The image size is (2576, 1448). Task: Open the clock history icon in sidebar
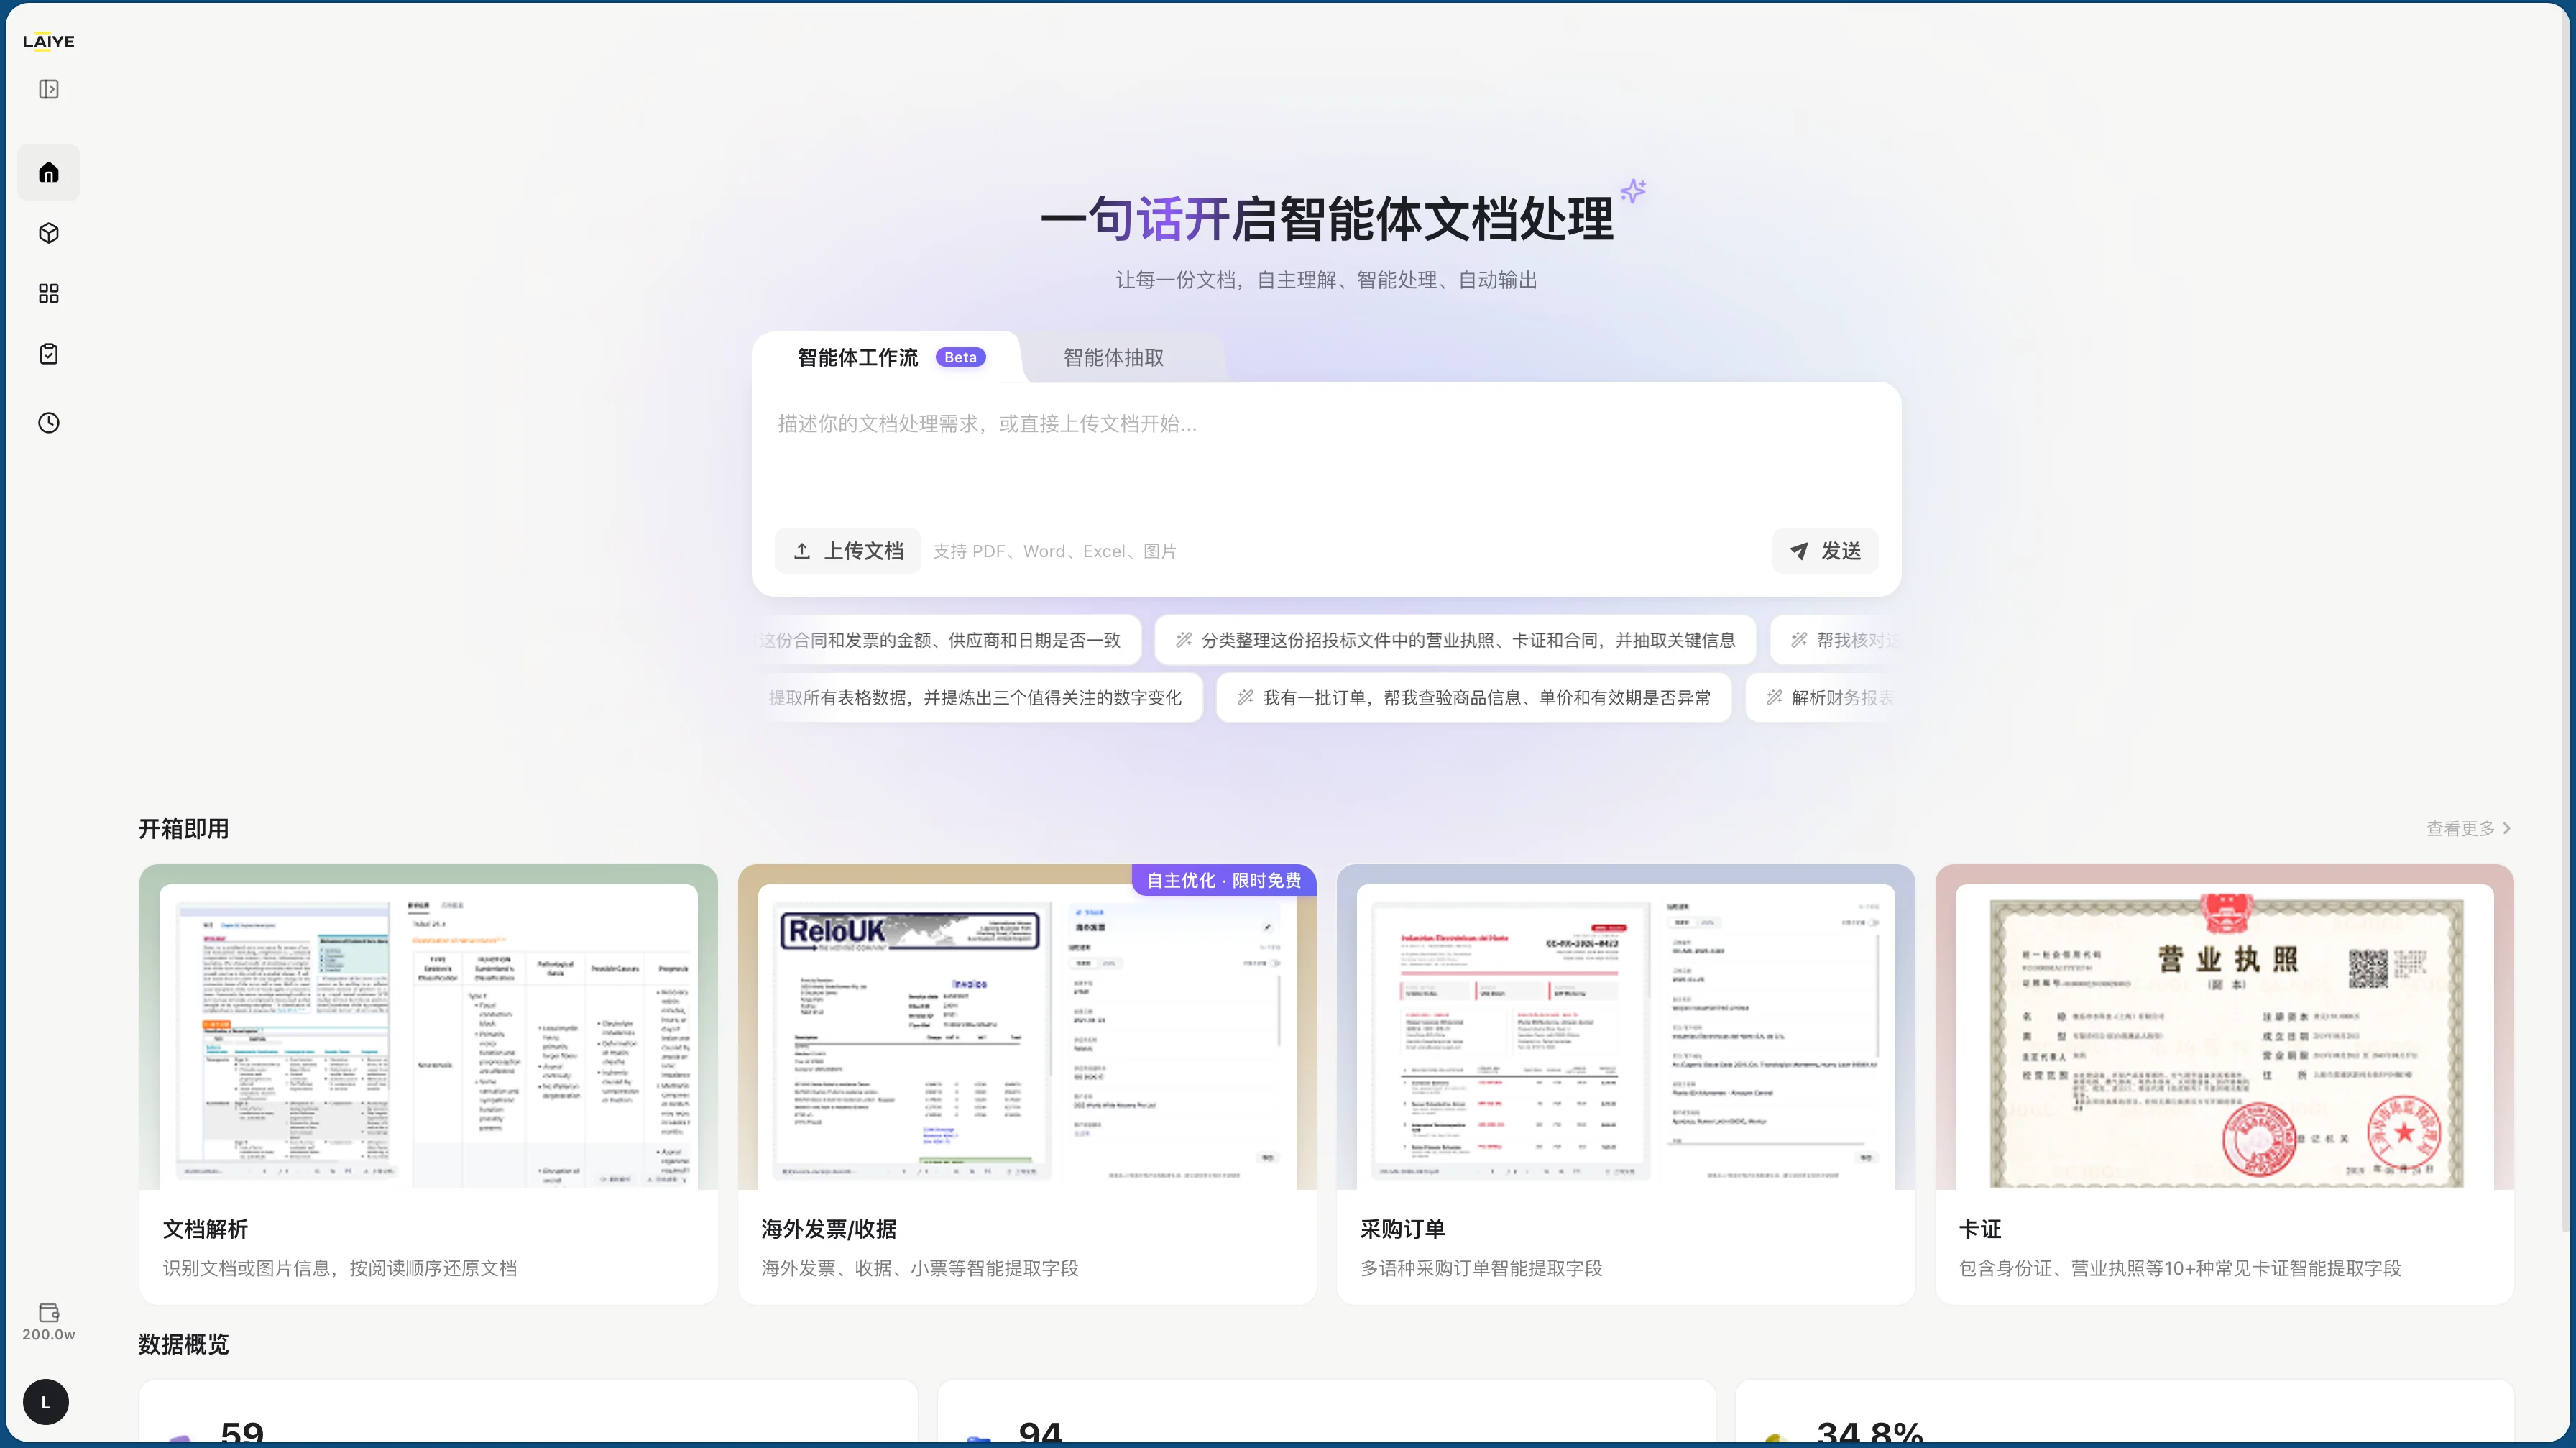click(49, 422)
